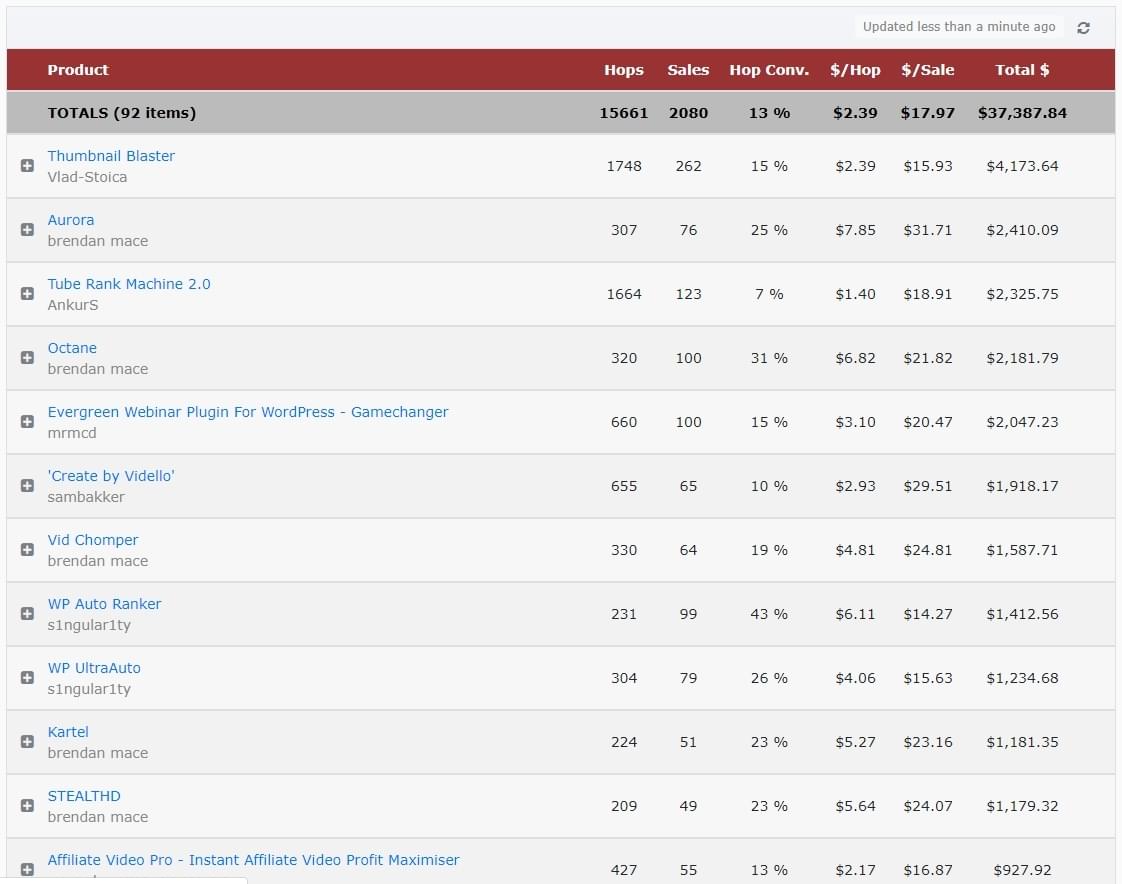Sort by the $/Hop column header

855,70
